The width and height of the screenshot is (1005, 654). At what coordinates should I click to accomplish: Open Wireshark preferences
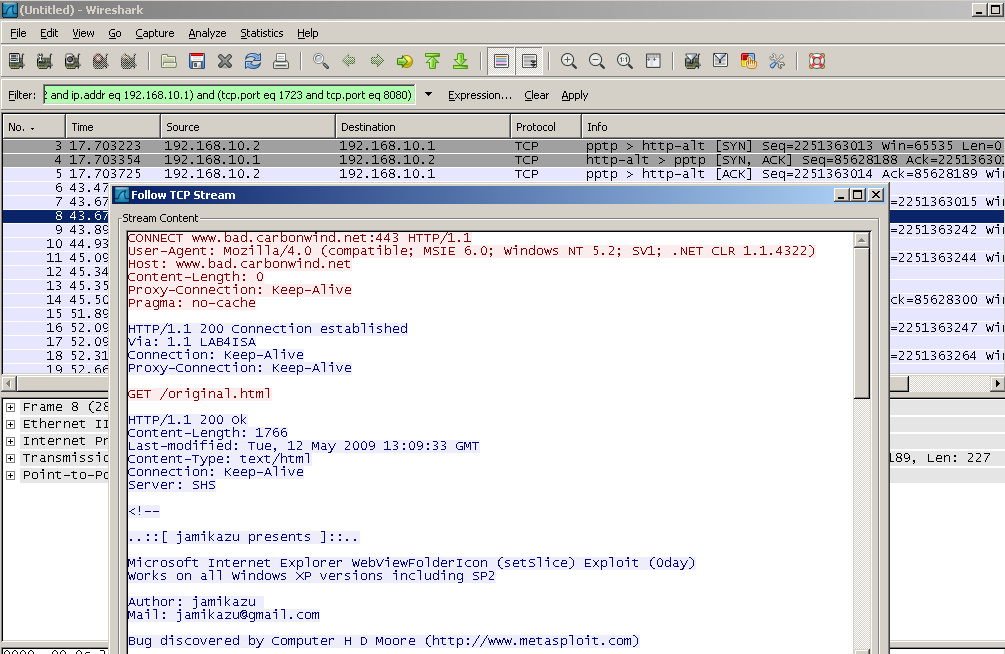coord(777,61)
